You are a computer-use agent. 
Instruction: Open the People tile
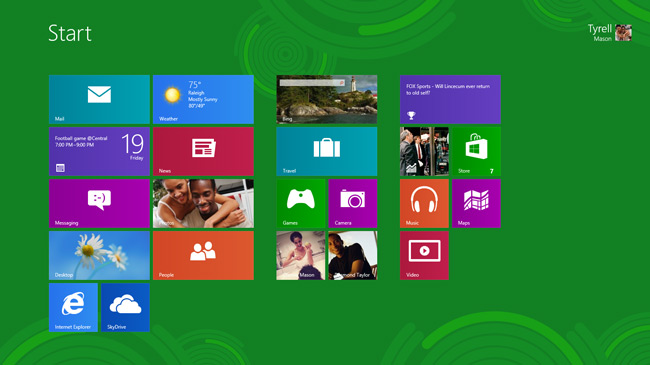(203, 256)
